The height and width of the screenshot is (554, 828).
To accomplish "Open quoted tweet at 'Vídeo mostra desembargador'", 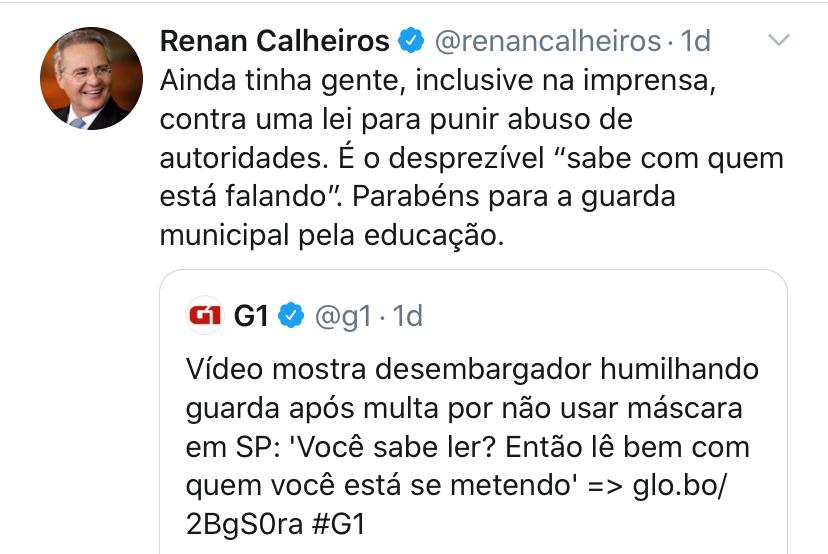I will (389, 369).
